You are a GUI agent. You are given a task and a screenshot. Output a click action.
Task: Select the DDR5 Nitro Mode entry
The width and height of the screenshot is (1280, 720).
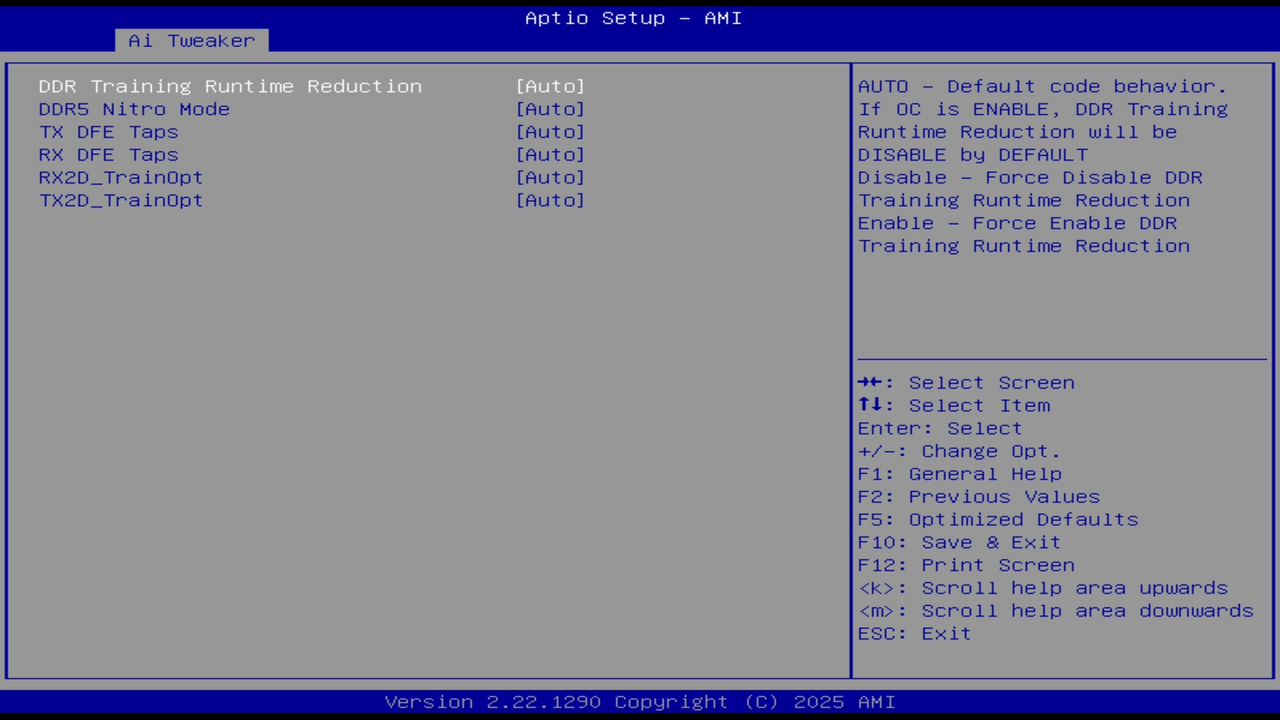point(134,109)
